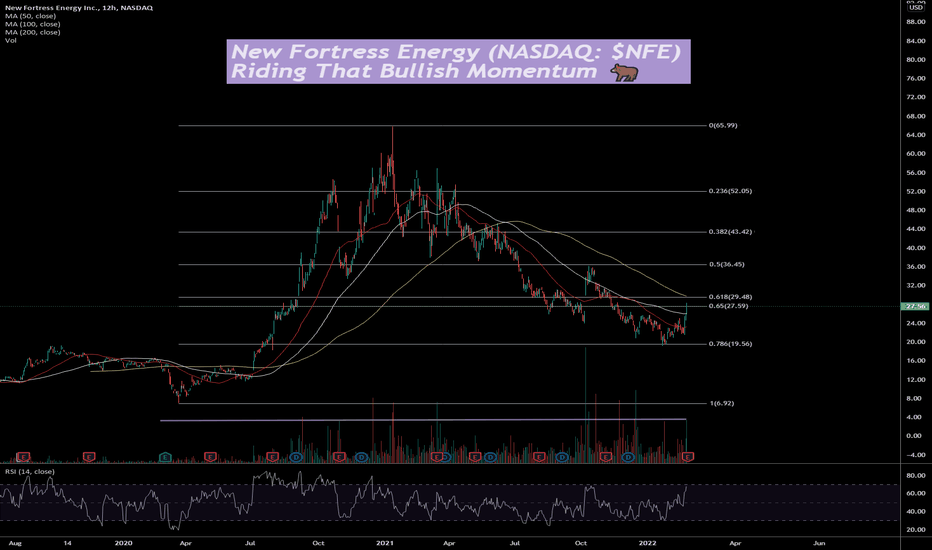Click the RSI axis label 80.00
932x550 pixels.
(916, 476)
